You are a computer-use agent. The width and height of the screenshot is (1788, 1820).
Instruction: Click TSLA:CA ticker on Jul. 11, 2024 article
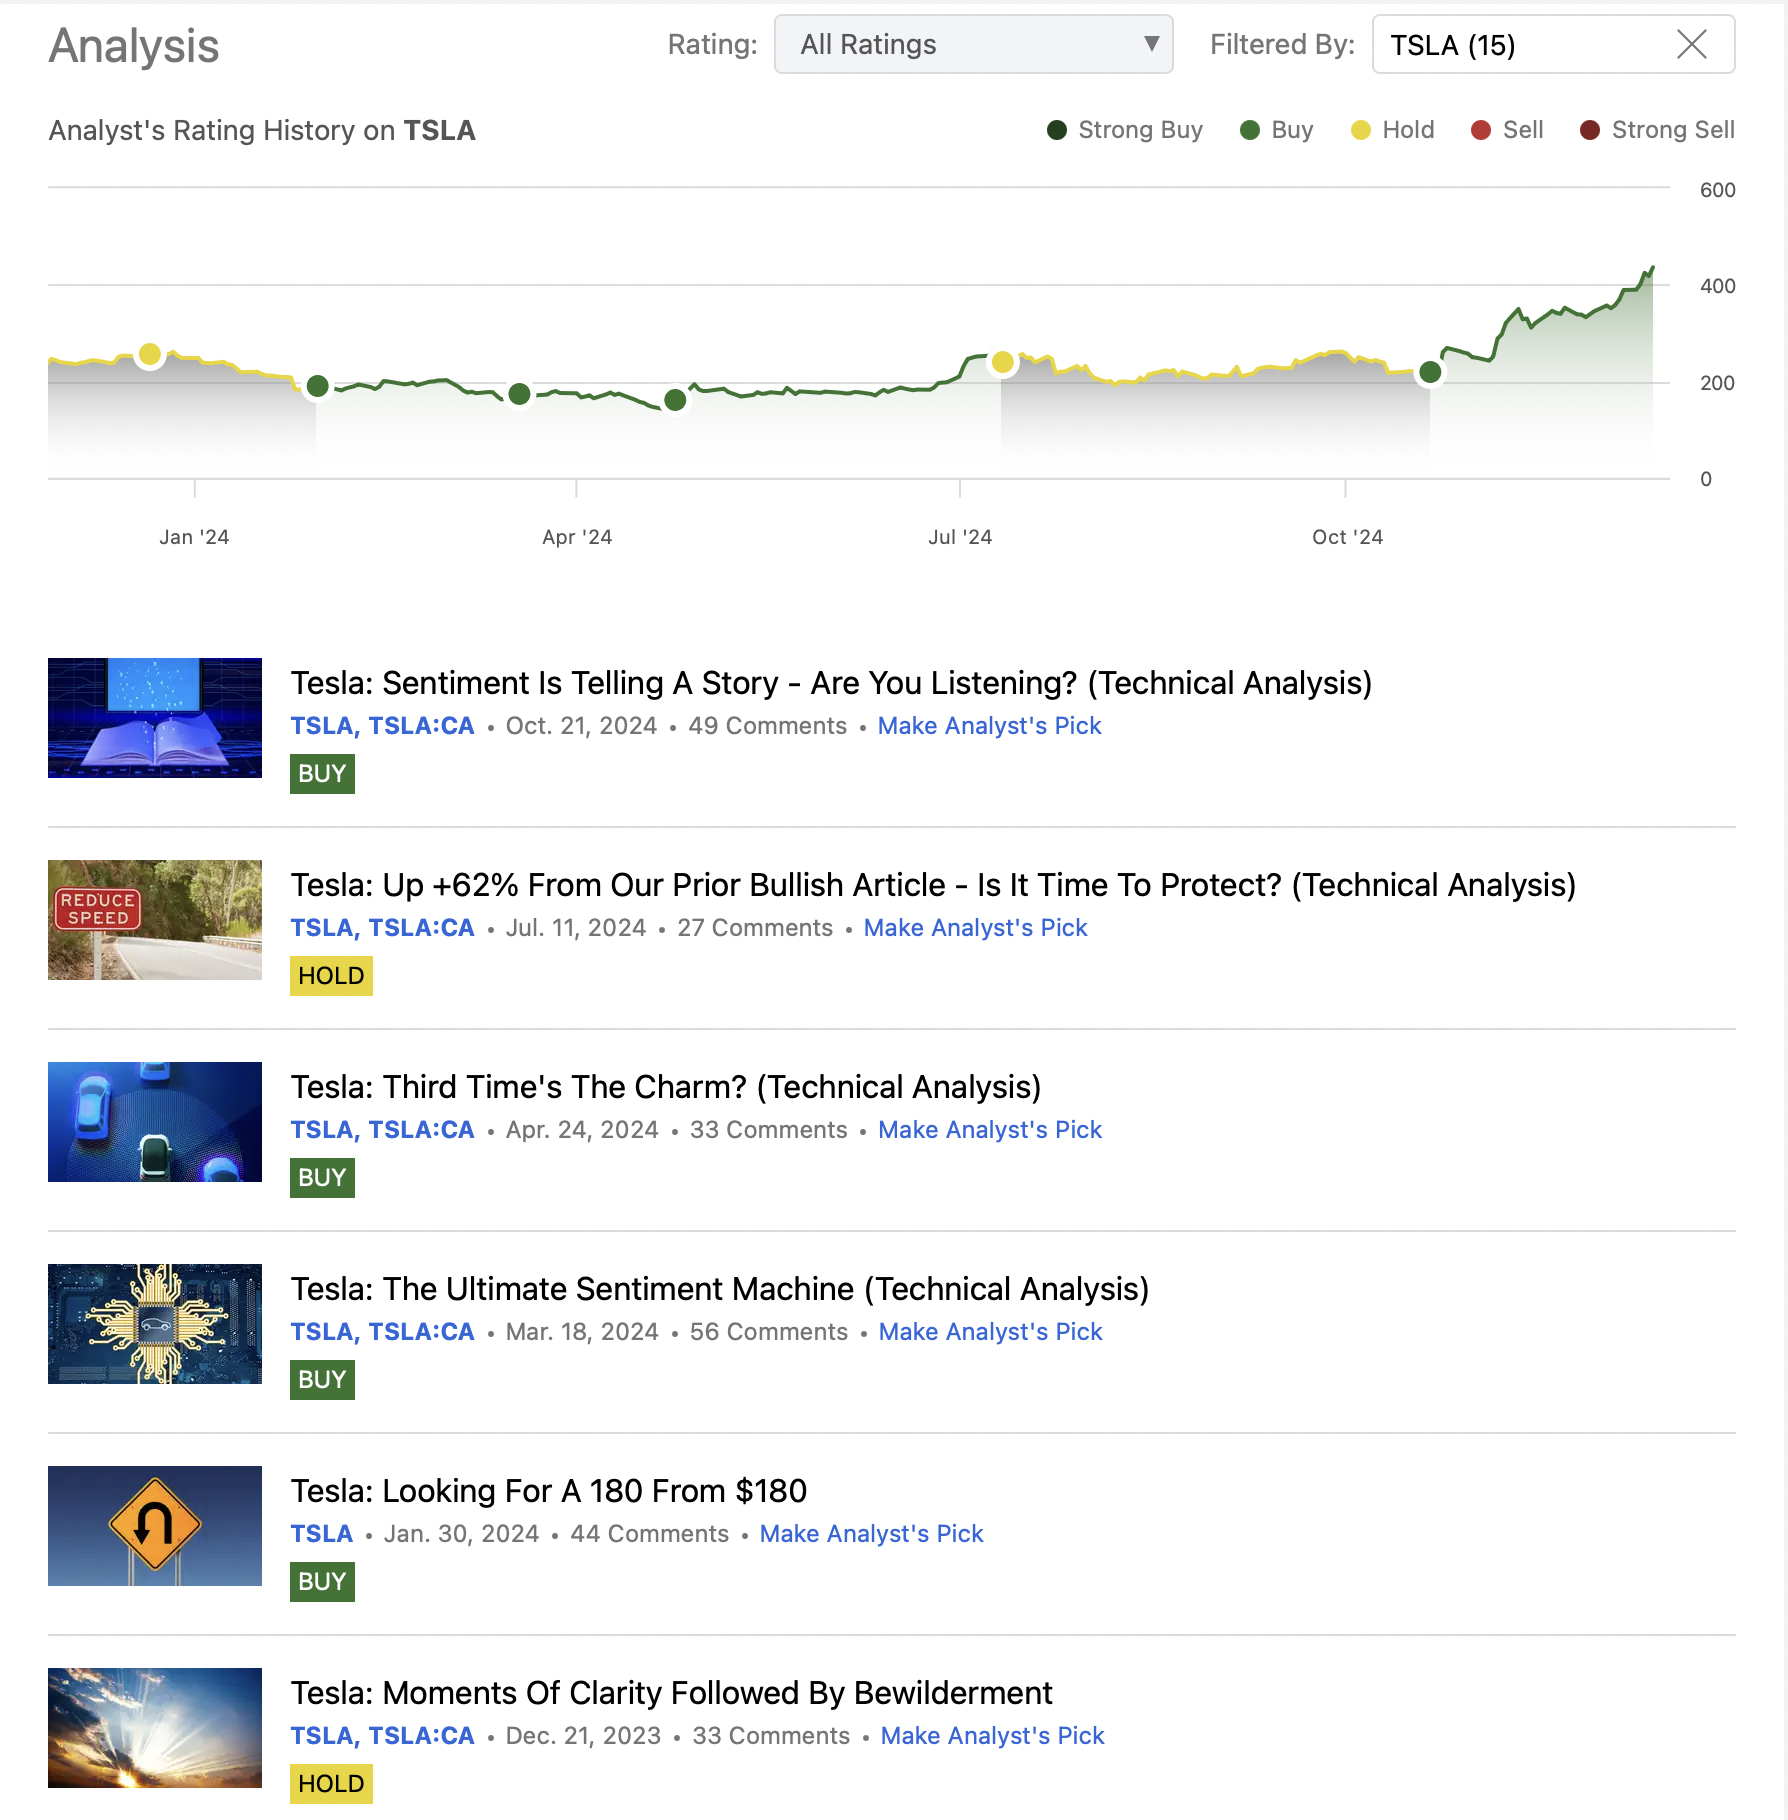(421, 928)
